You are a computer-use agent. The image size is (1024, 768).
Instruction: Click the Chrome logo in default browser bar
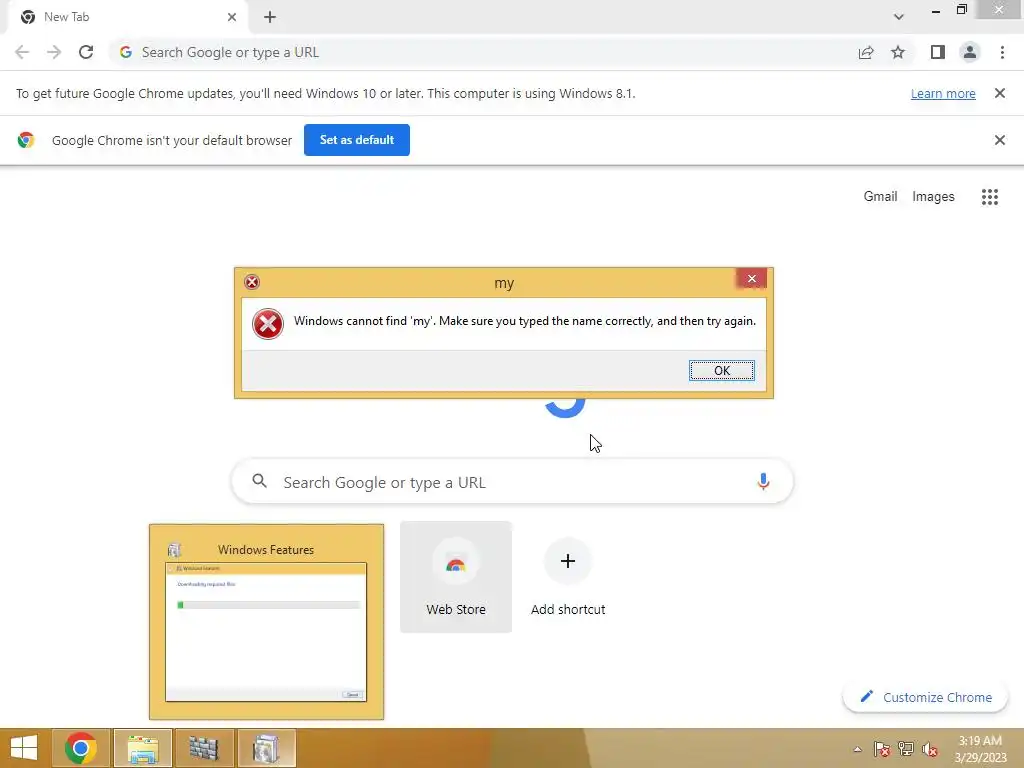click(x=26, y=140)
